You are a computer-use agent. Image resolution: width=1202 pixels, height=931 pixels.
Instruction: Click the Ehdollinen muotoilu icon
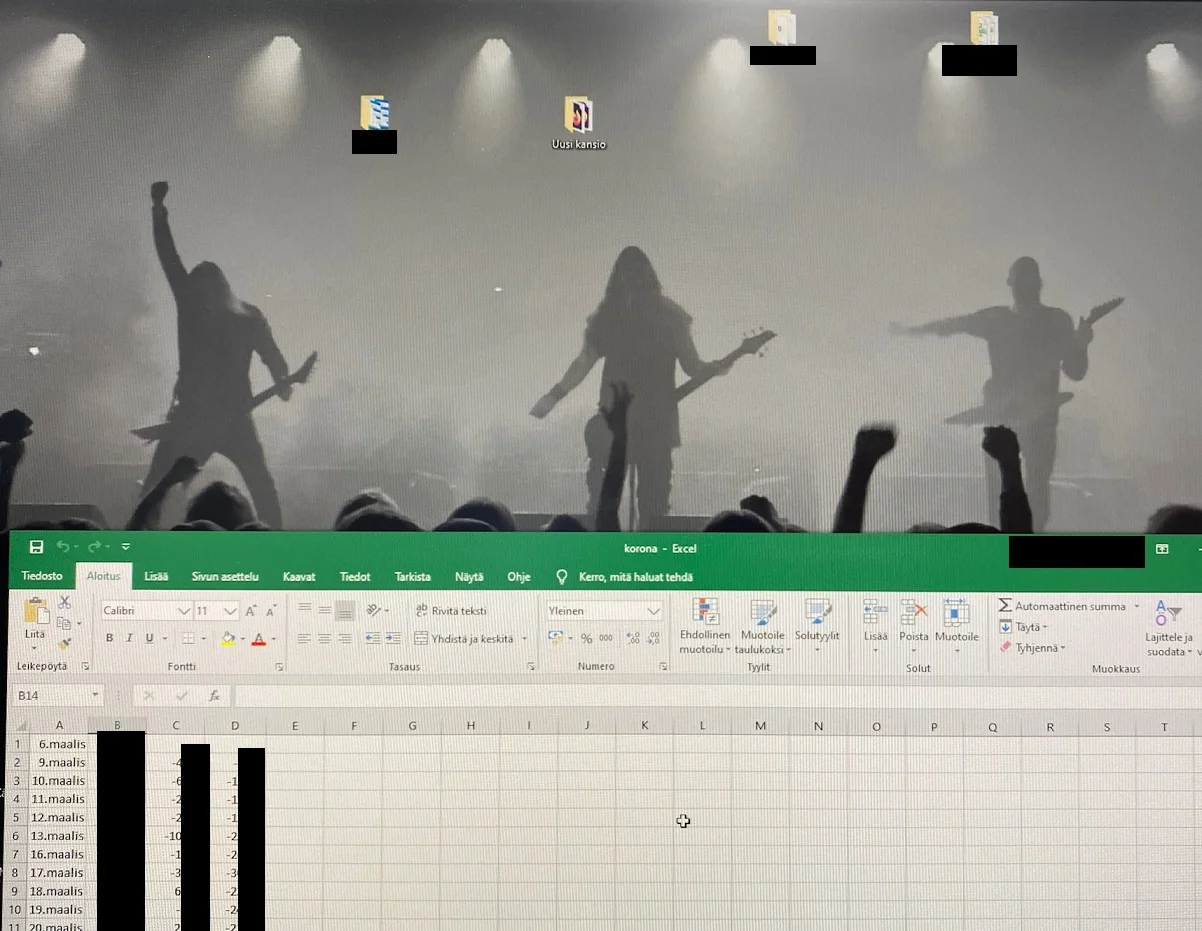click(x=706, y=612)
